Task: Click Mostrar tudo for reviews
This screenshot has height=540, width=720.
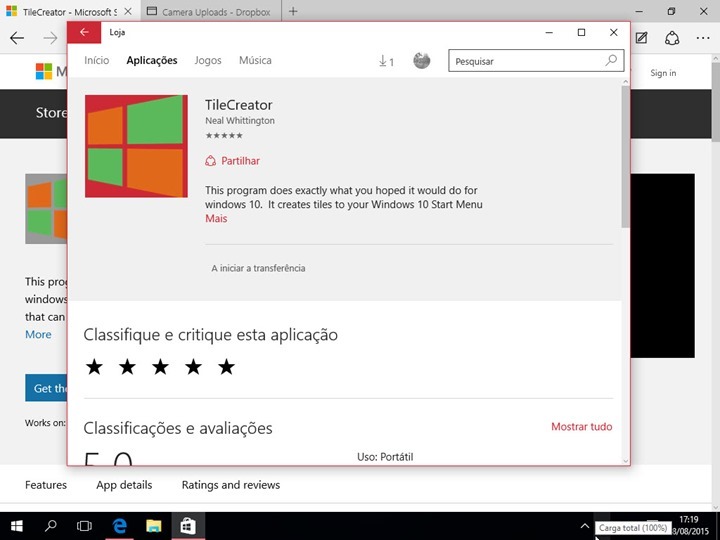Action: click(x=581, y=427)
